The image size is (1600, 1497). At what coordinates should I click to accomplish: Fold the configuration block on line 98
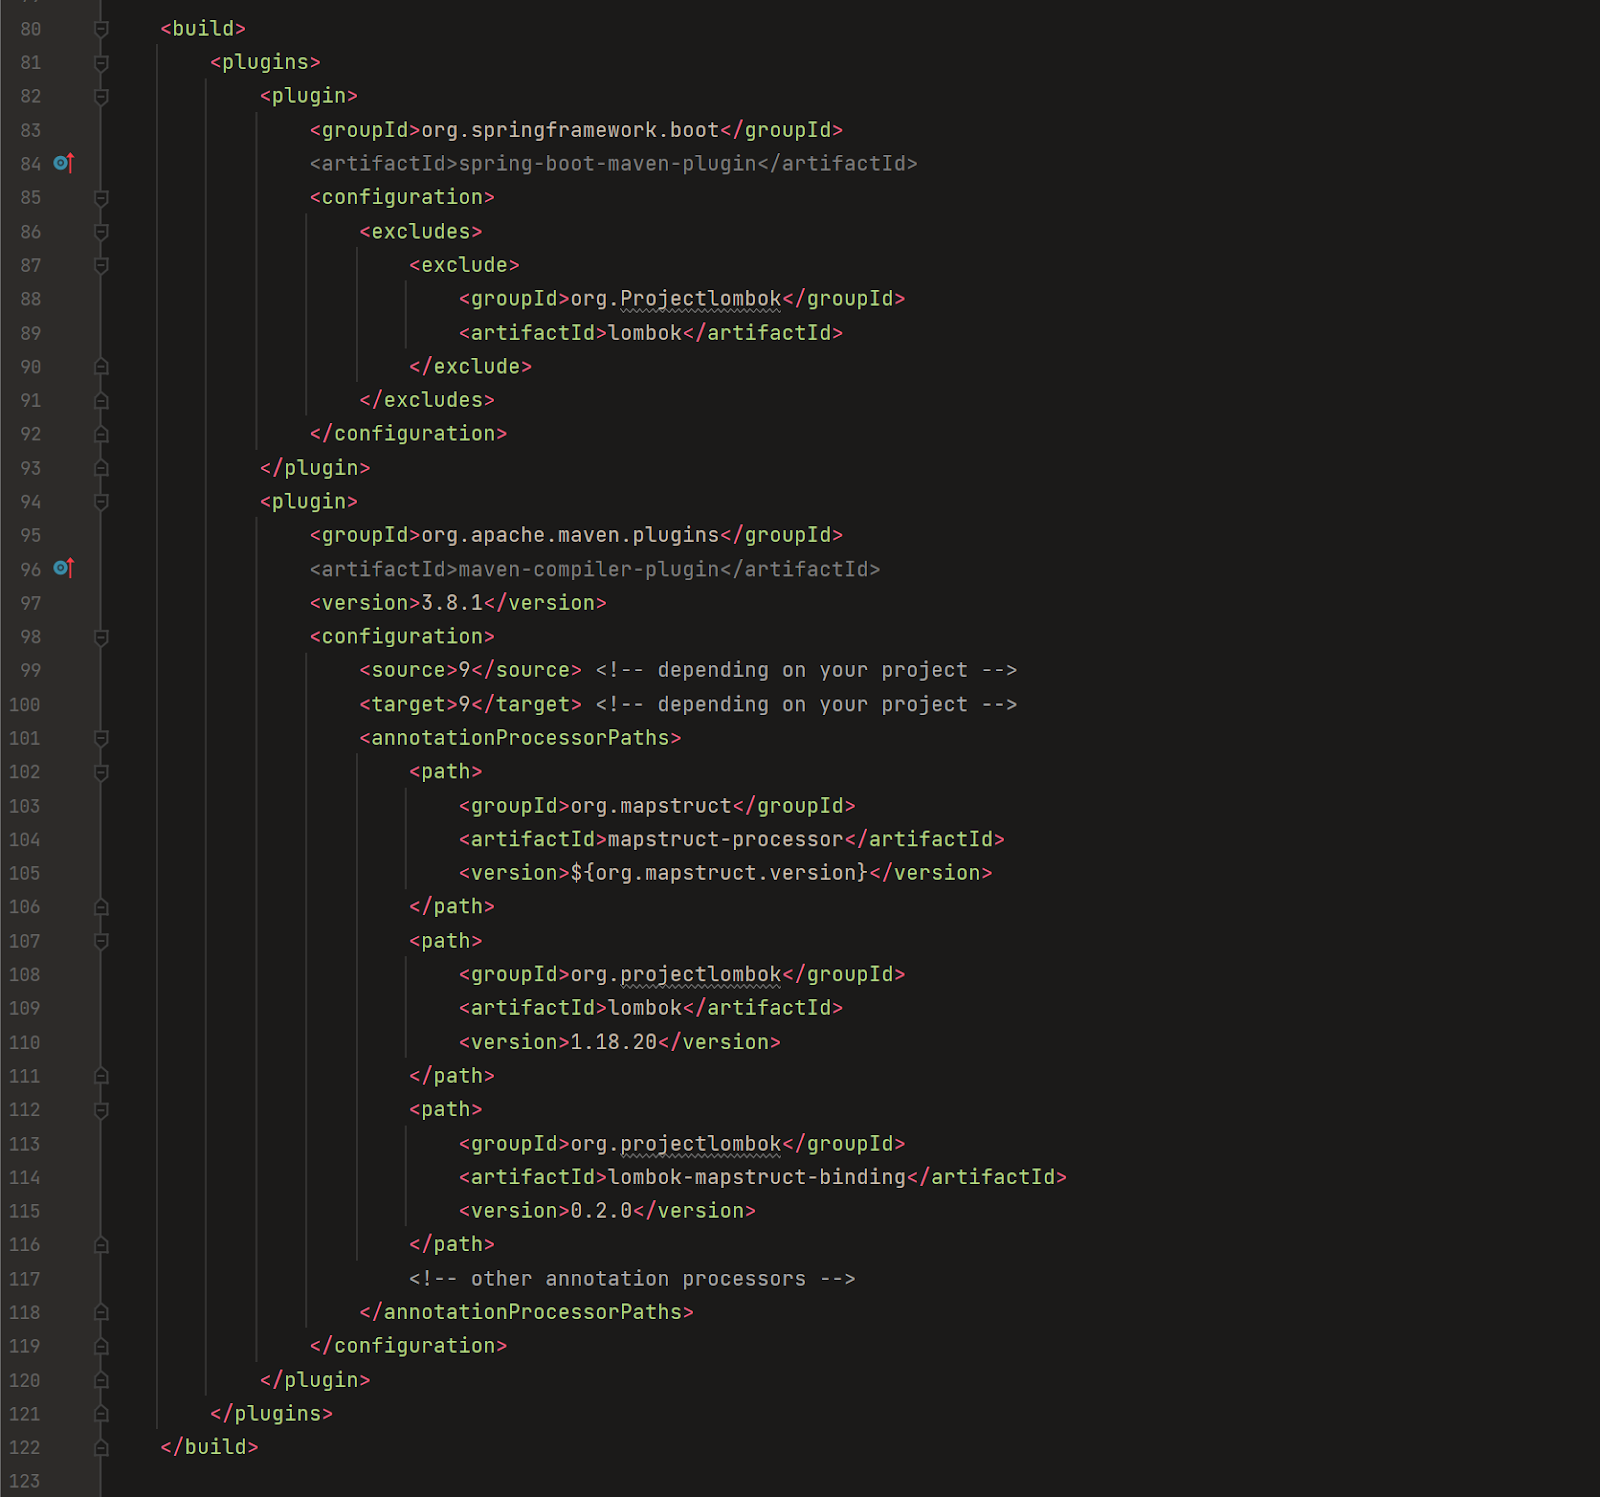click(x=101, y=637)
